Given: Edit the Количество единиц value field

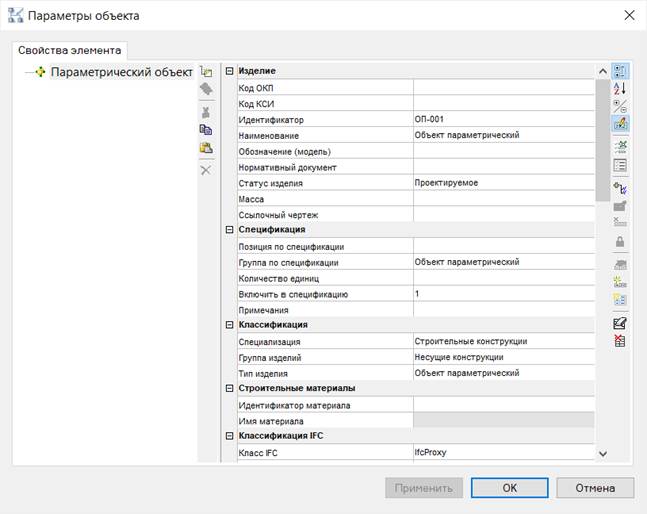Looking at the screenshot, I should tap(504, 278).
